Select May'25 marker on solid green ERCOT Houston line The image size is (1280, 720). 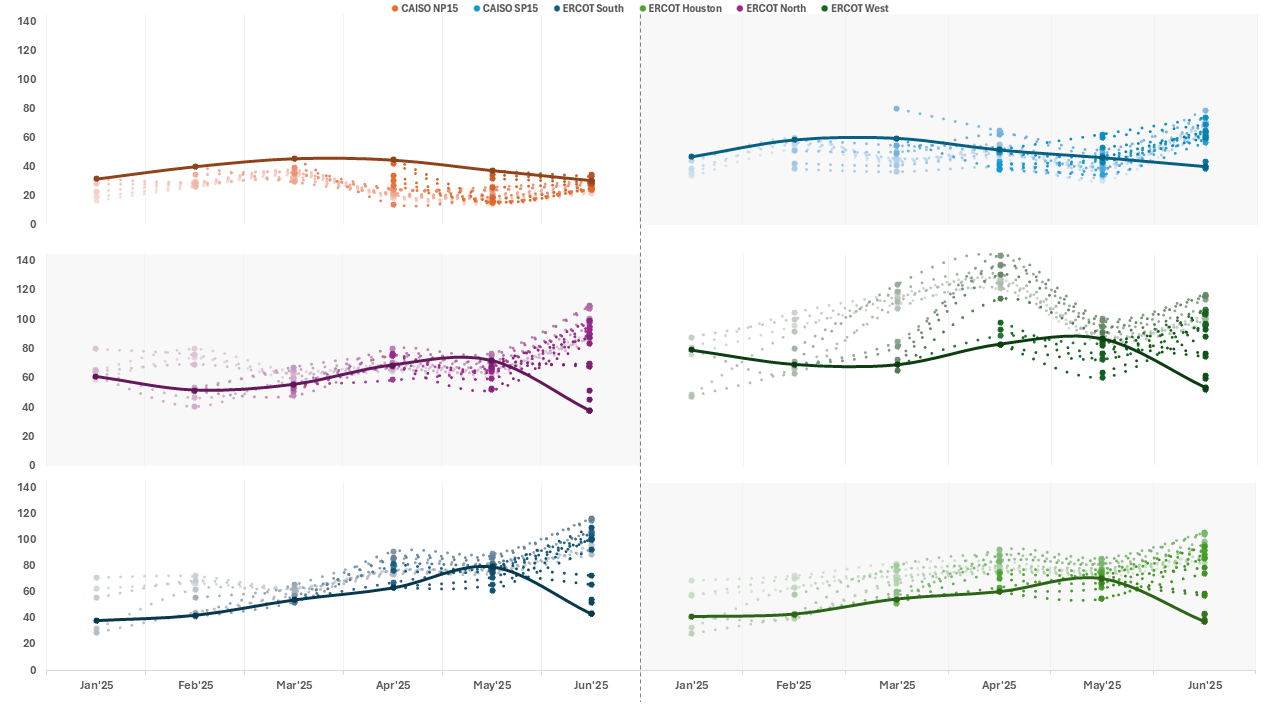[x=1102, y=578]
